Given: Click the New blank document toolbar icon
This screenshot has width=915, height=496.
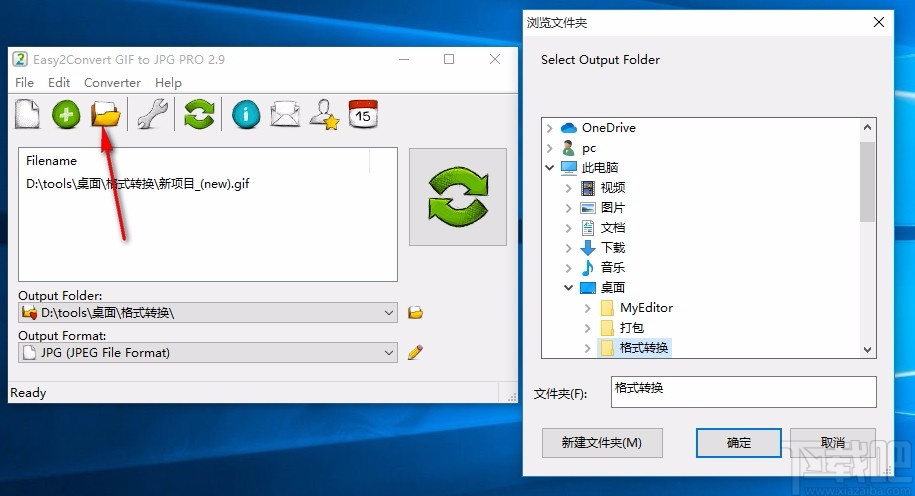Looking at the screenshot, I should pos(27,114).
